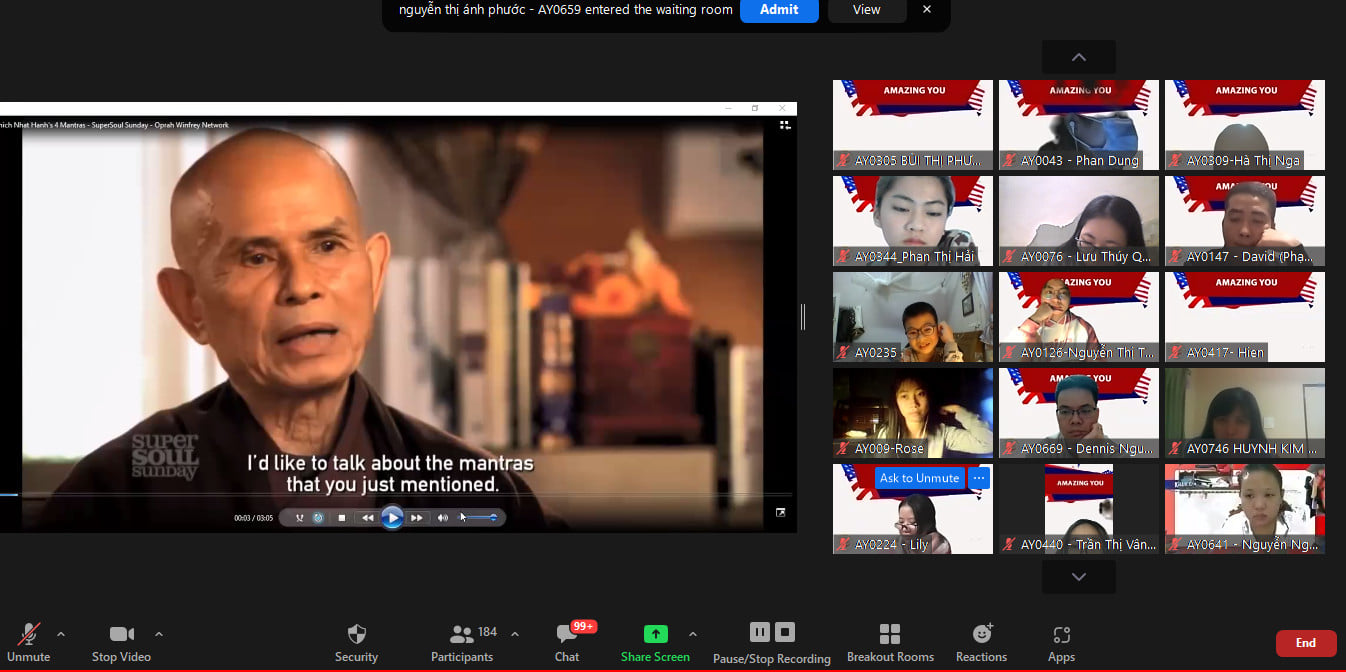Select Phan Thị Hải's video tile

[913, 221]
